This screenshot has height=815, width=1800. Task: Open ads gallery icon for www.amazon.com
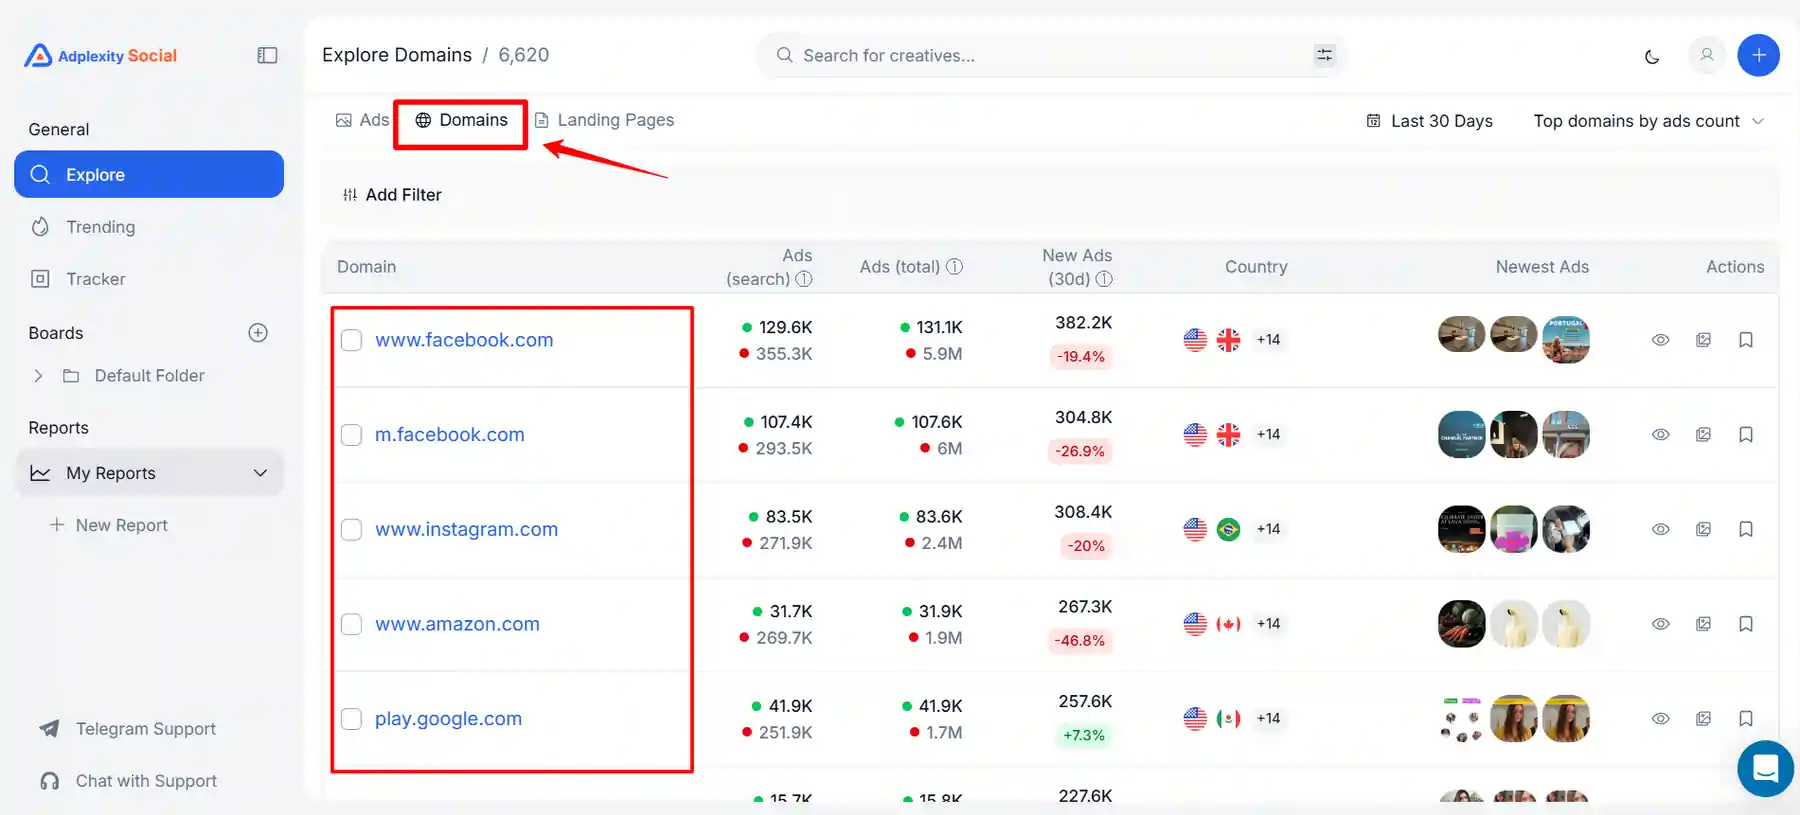[1703, 624]
